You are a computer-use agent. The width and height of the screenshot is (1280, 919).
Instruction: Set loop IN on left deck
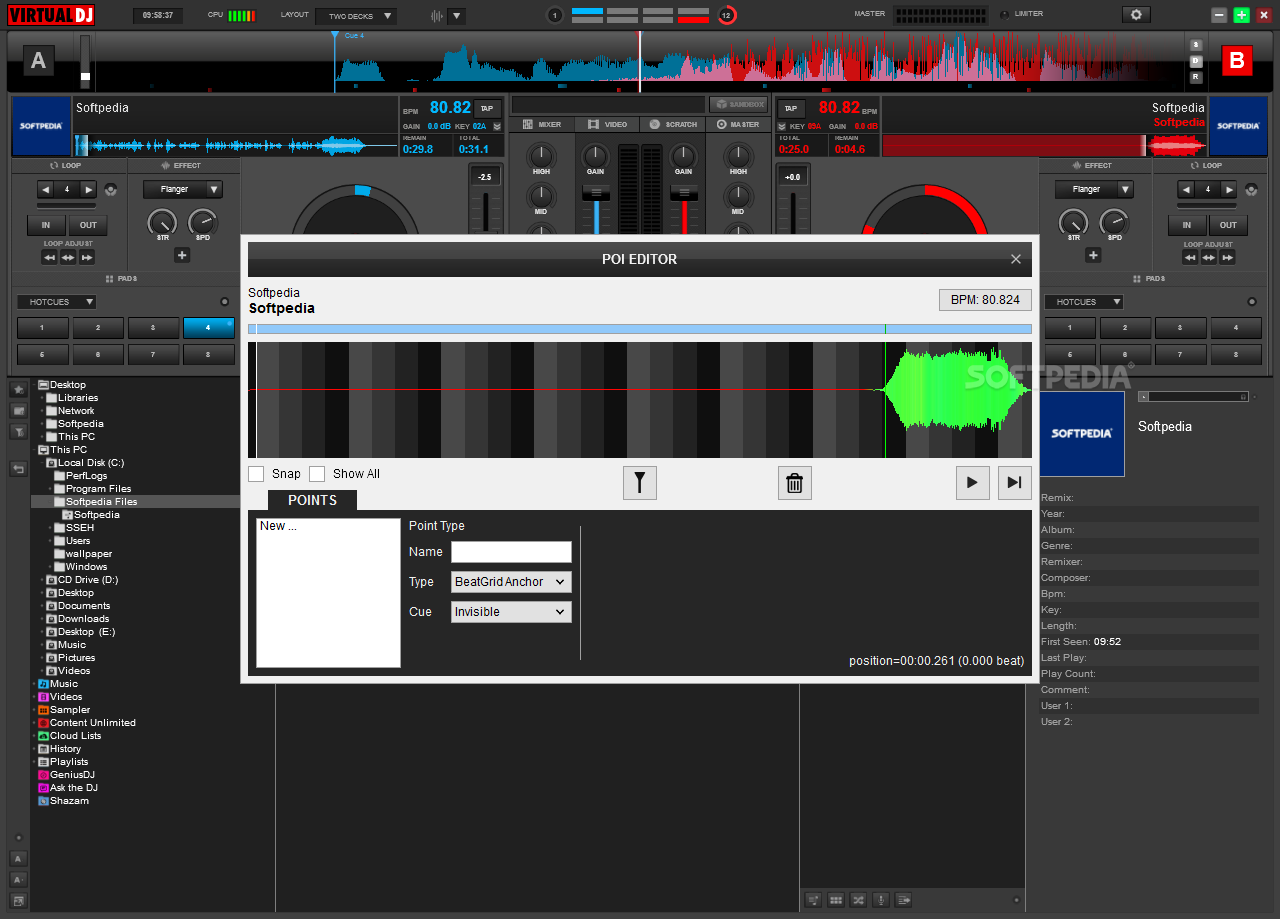[x=46, y=225]
